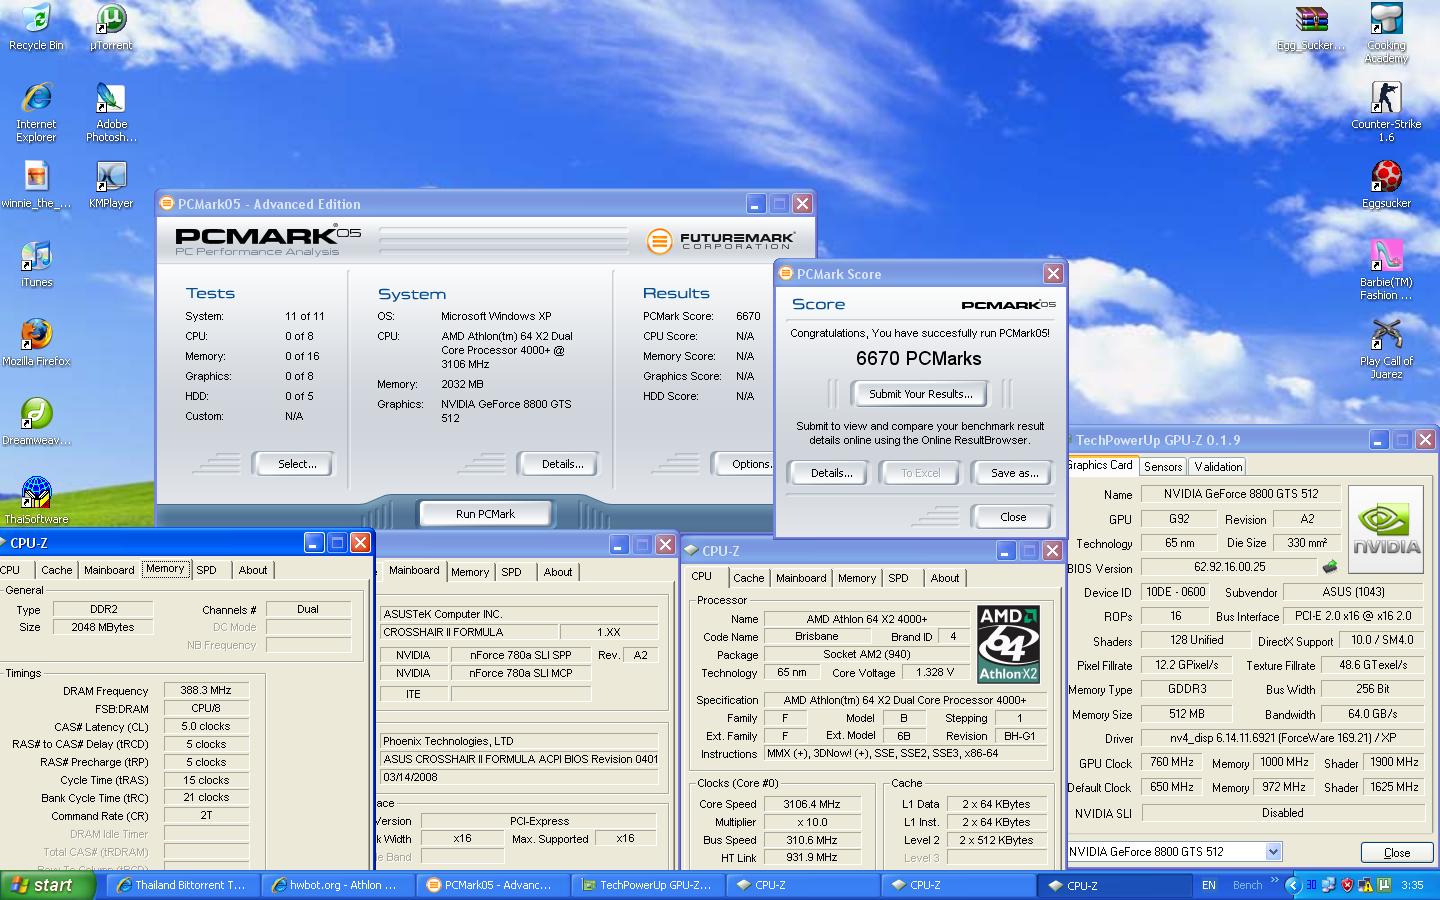The width and height of the screenshot is (1440, 900).
Task: Launch µTorrent from the desktop
Action: click(x=111, y=27)
